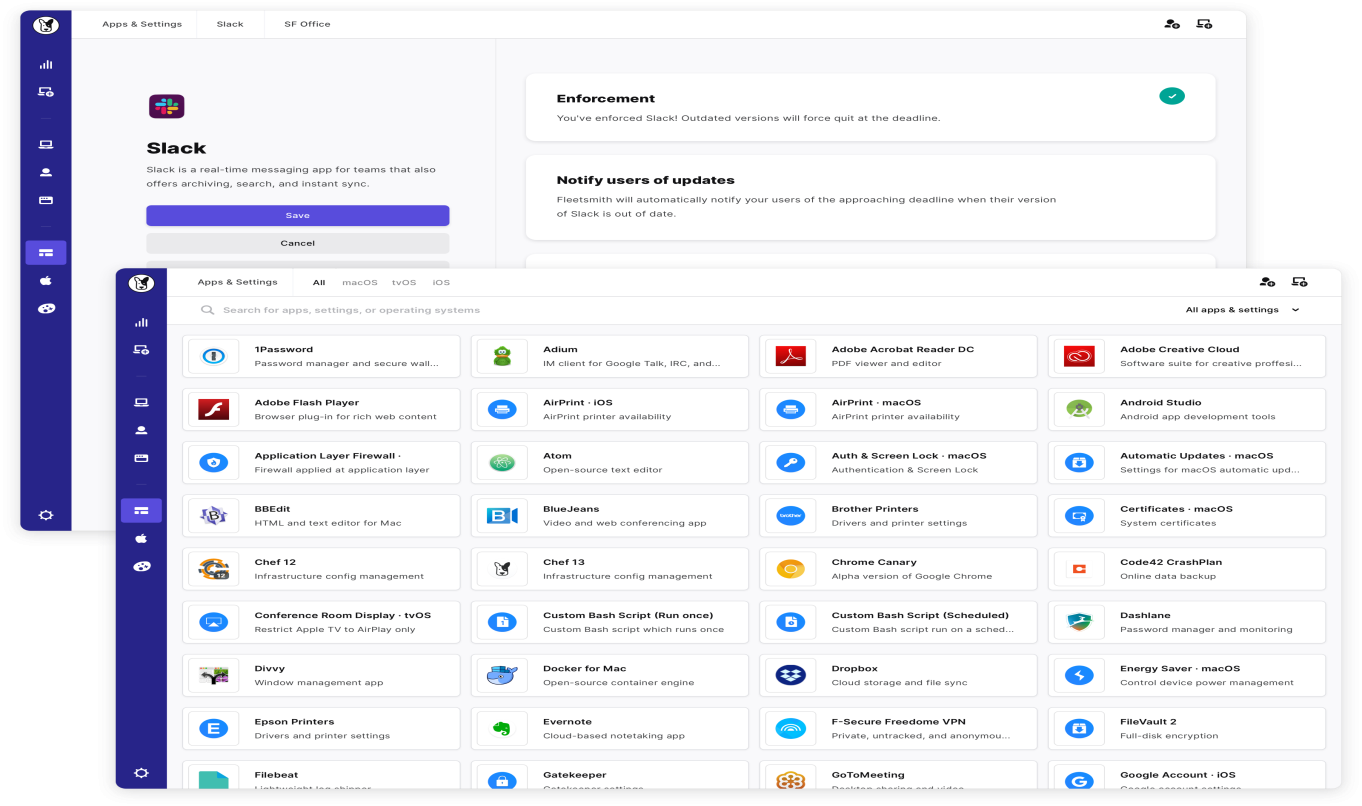Click Cancel below the Save button
Screen dimensions: 1362x806
pyautogui.click(x=297, y=242)
